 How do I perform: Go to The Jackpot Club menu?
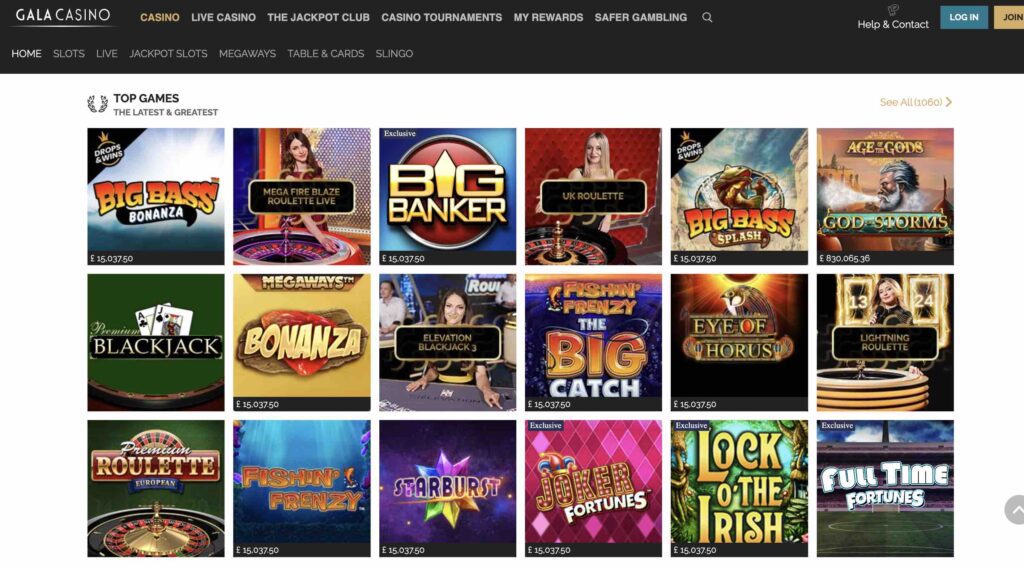318,18
